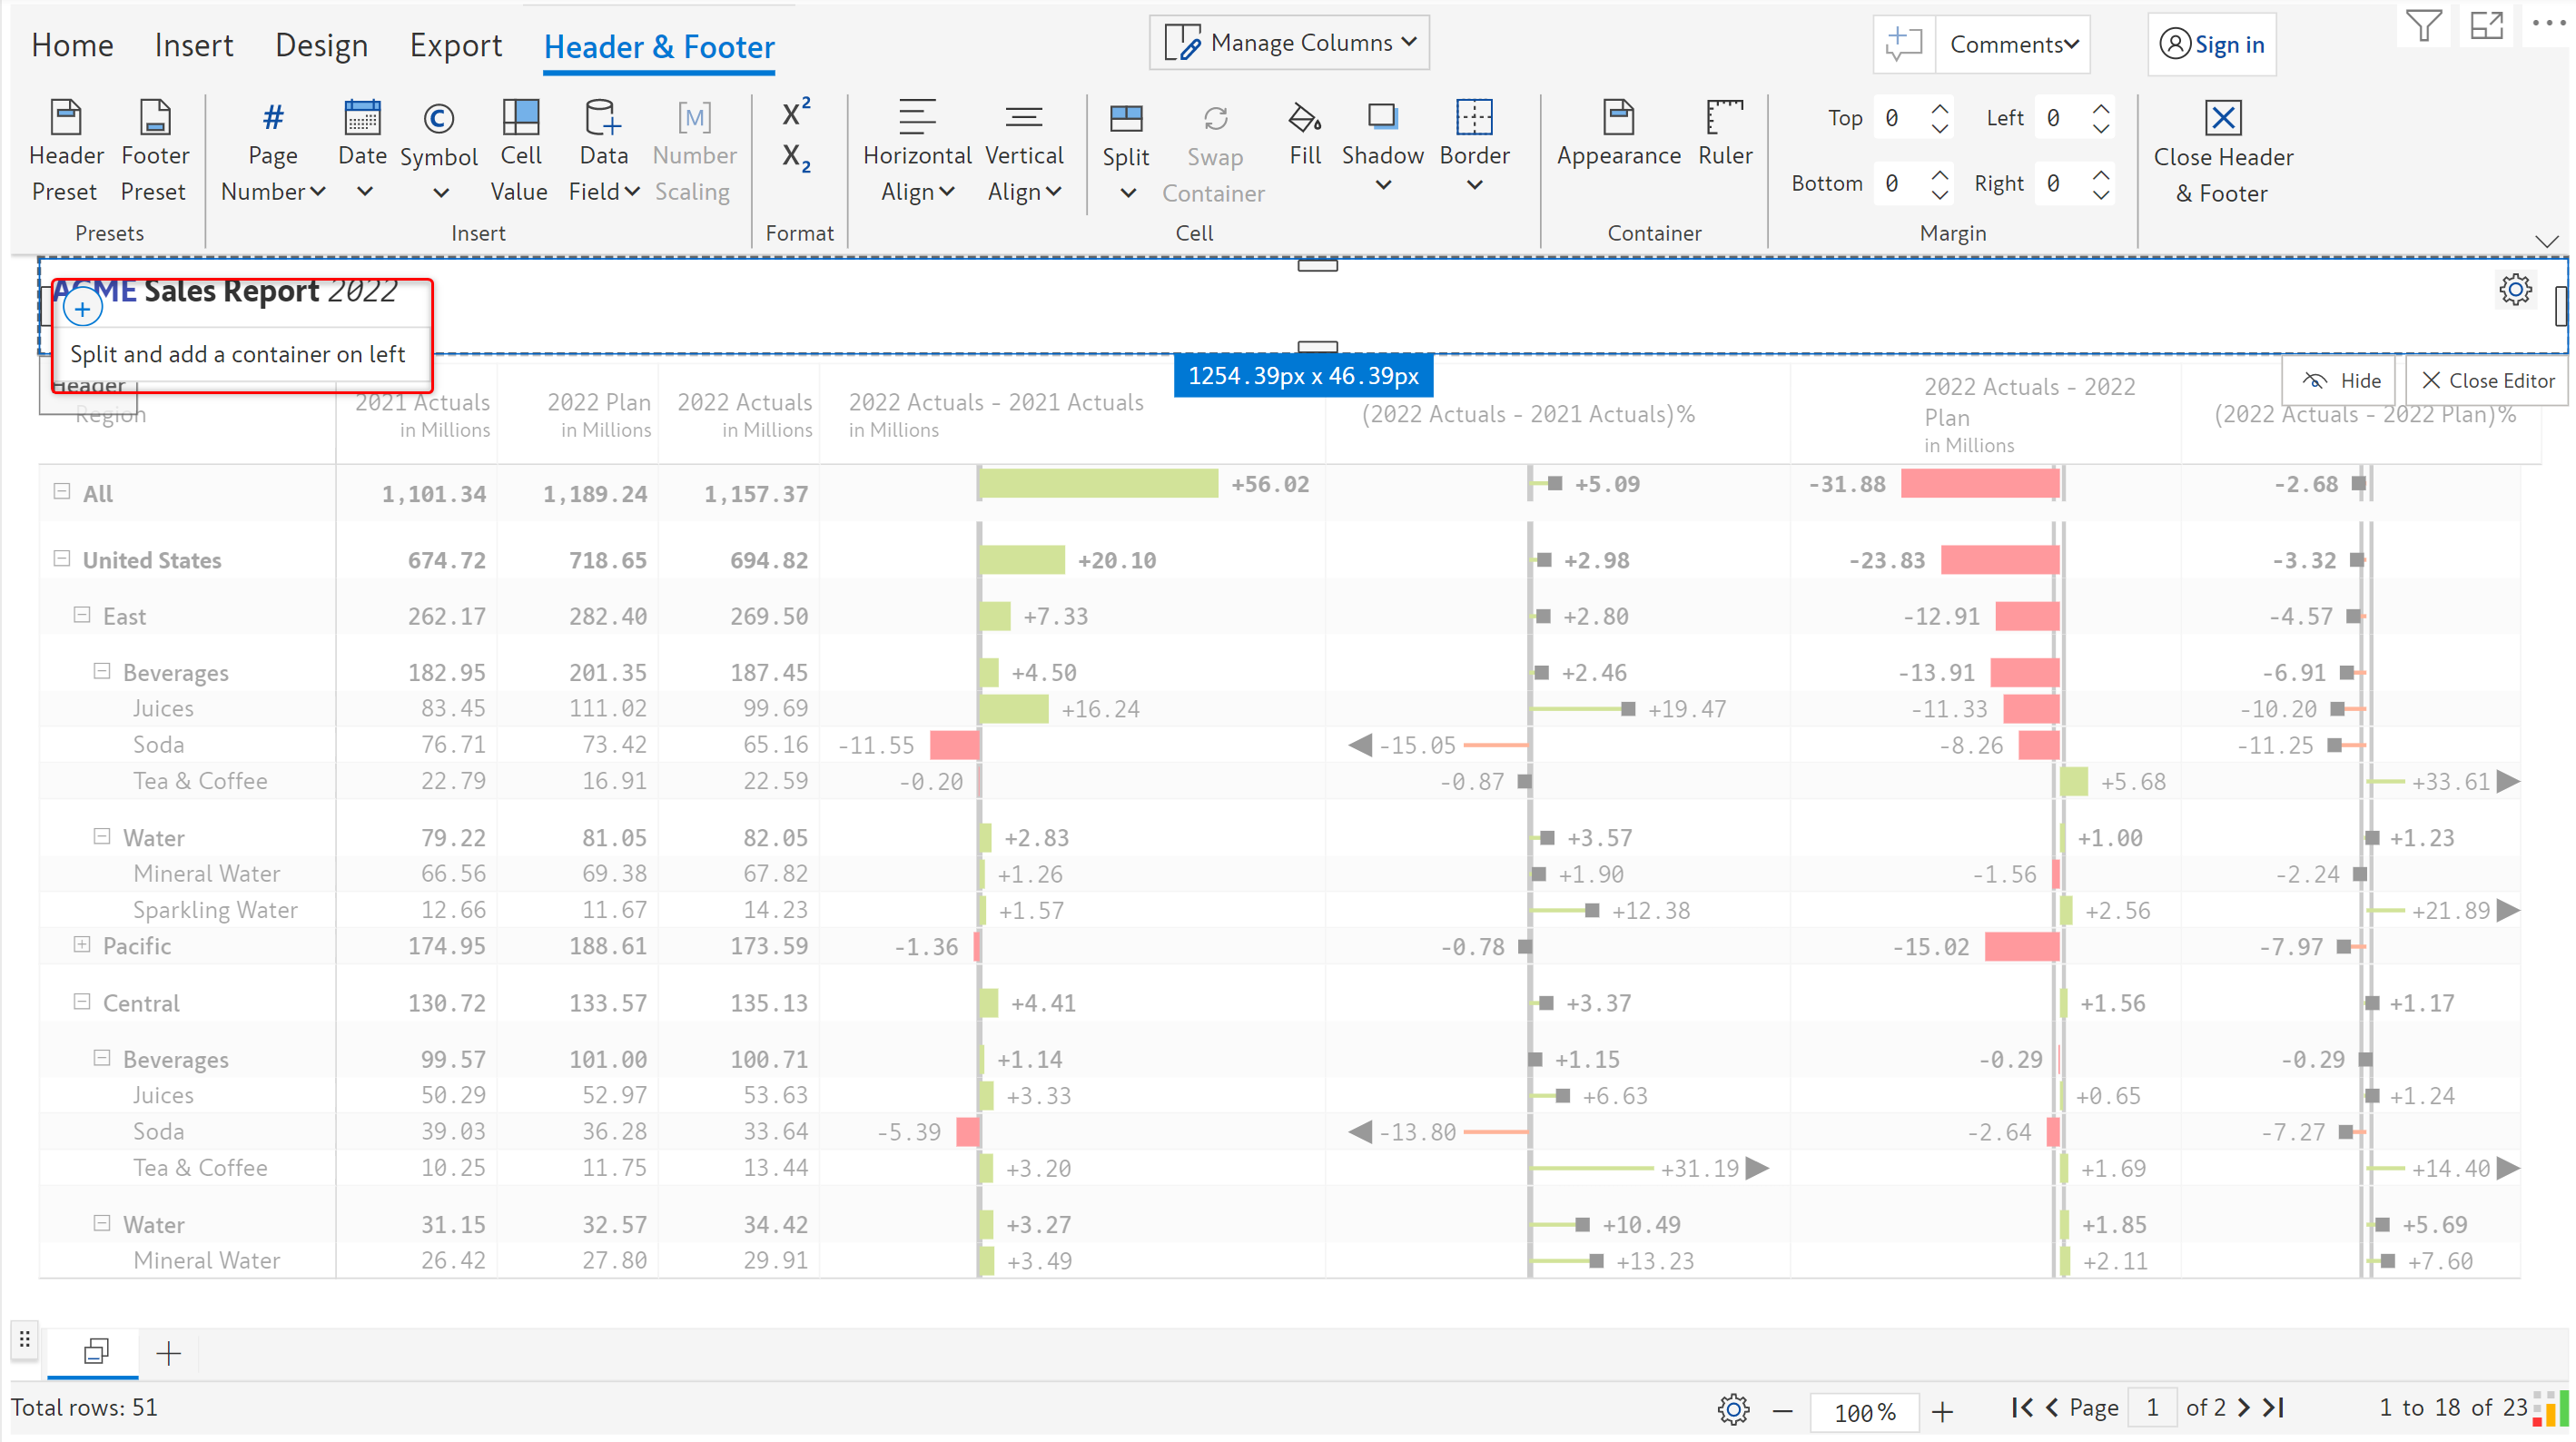The image size is (2576, 1442).
Task: Collapse the United States row
Action: [x=62, y=559]
